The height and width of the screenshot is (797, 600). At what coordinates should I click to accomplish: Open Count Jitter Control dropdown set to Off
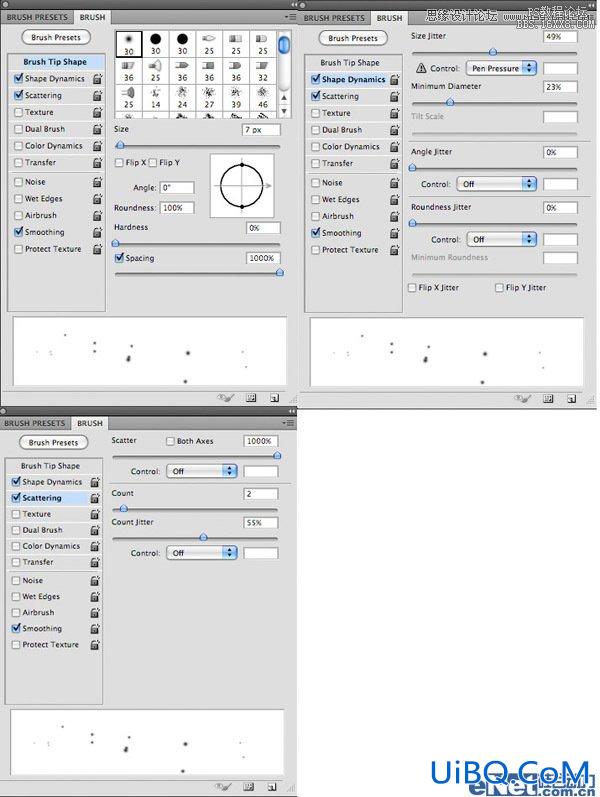click(x=202, y=553)
